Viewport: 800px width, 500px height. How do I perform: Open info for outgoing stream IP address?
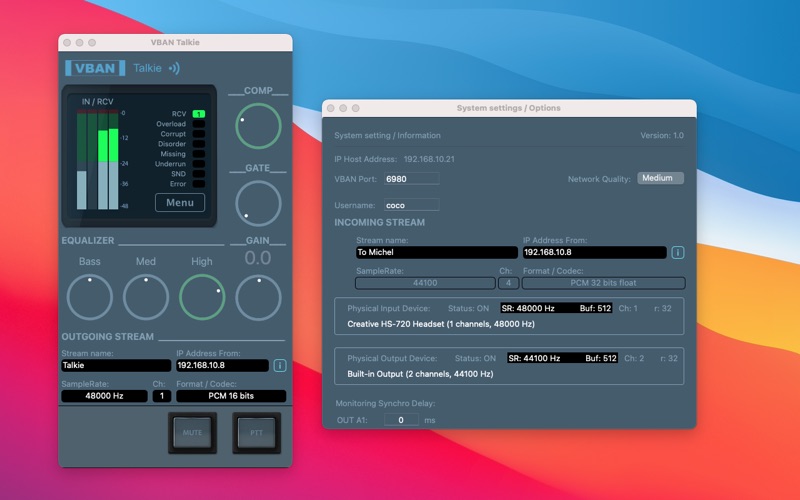tap(280, 365)
